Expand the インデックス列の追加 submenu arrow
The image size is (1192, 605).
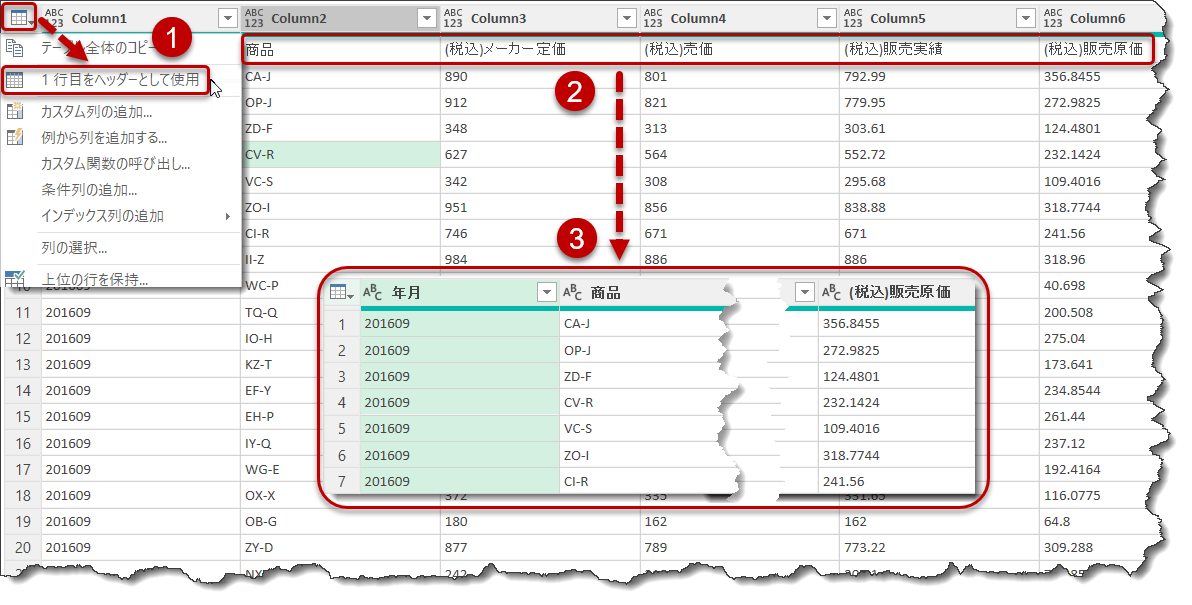228,217
